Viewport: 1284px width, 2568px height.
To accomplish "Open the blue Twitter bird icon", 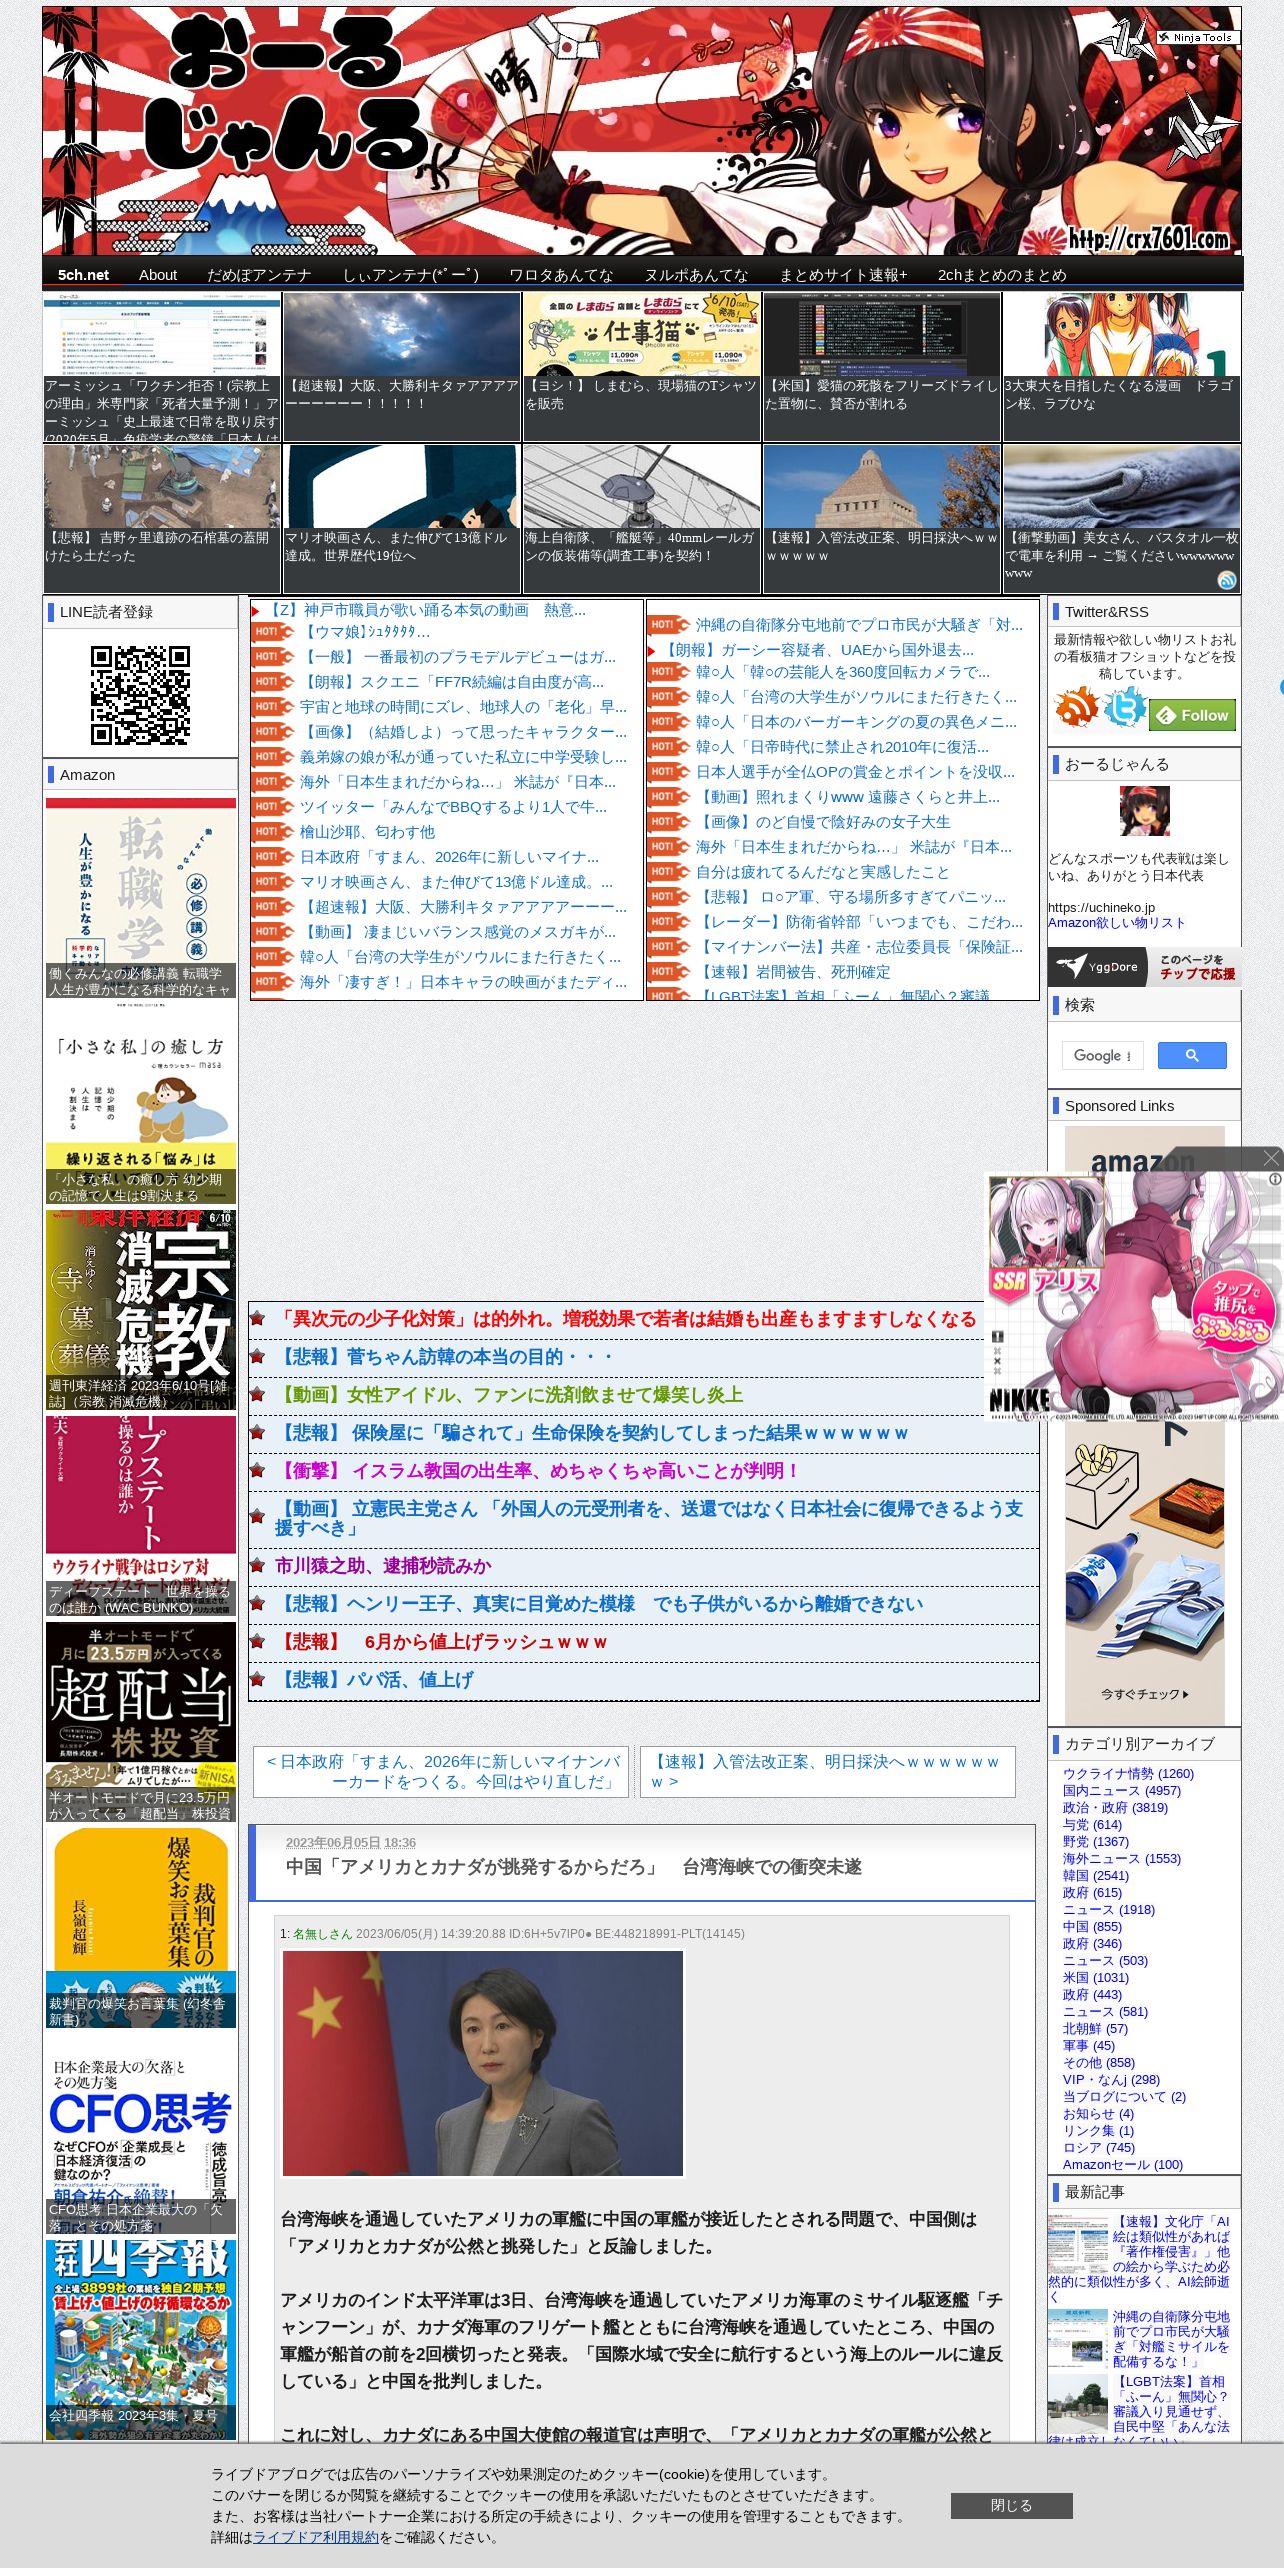I will click(1125, 708).
